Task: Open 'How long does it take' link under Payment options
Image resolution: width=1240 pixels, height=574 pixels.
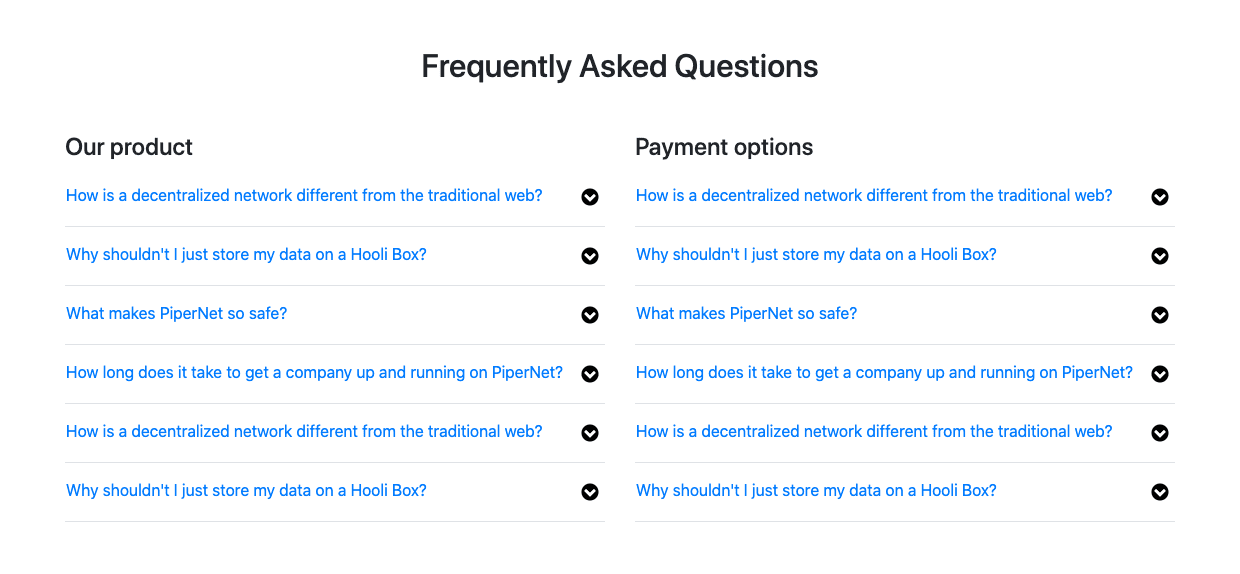Action: [884, 373]
